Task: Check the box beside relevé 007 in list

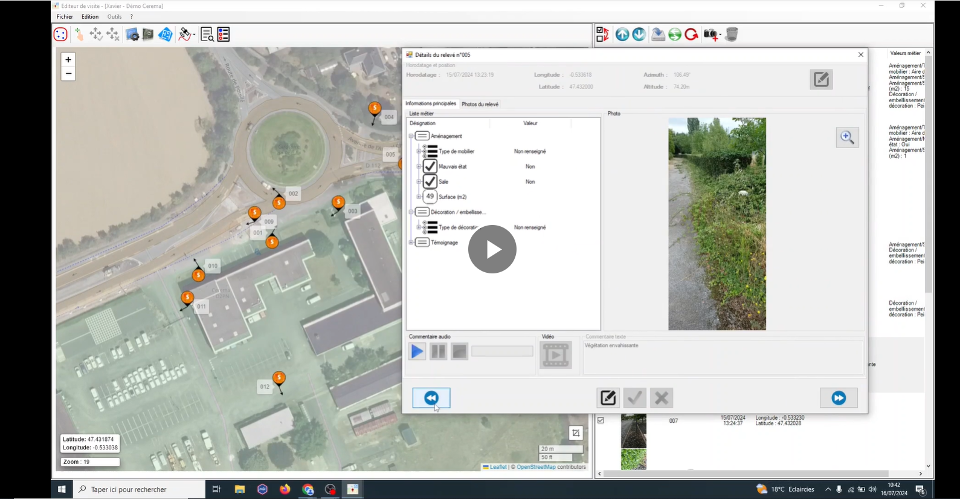Action: [601, 421]
